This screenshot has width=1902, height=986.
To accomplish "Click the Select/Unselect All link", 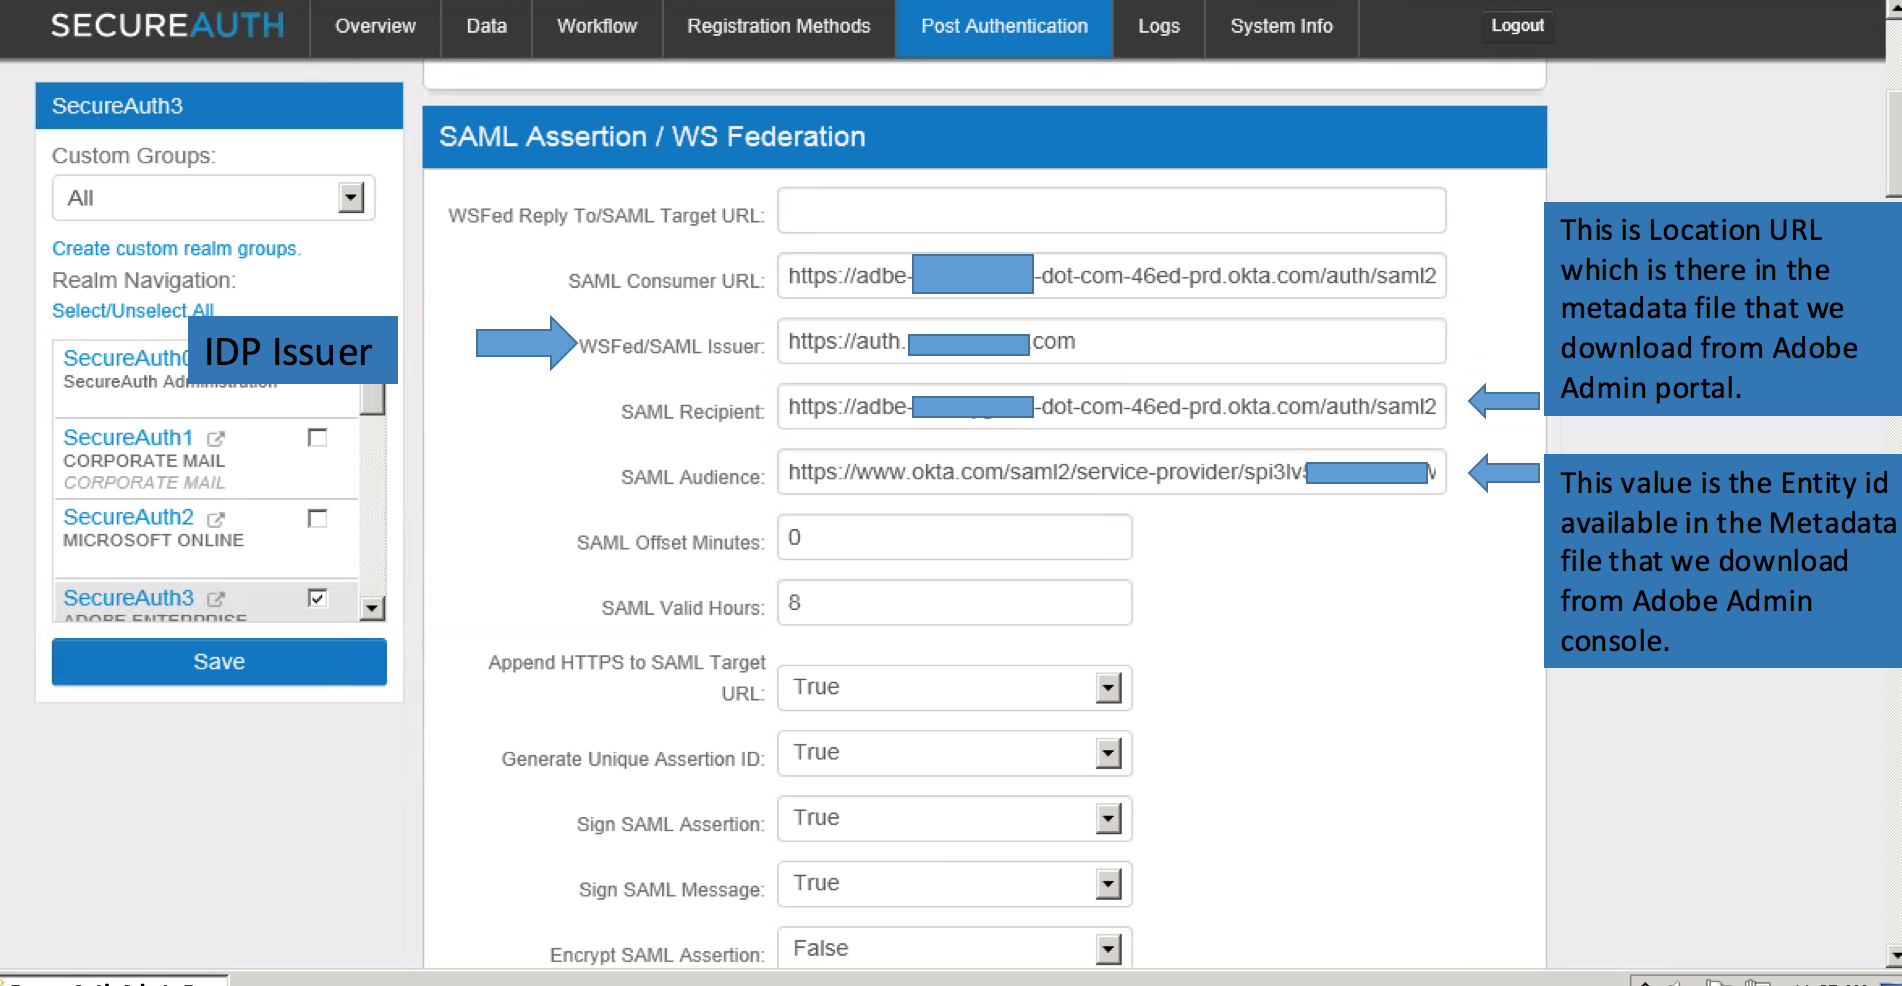I will point(131,311).
